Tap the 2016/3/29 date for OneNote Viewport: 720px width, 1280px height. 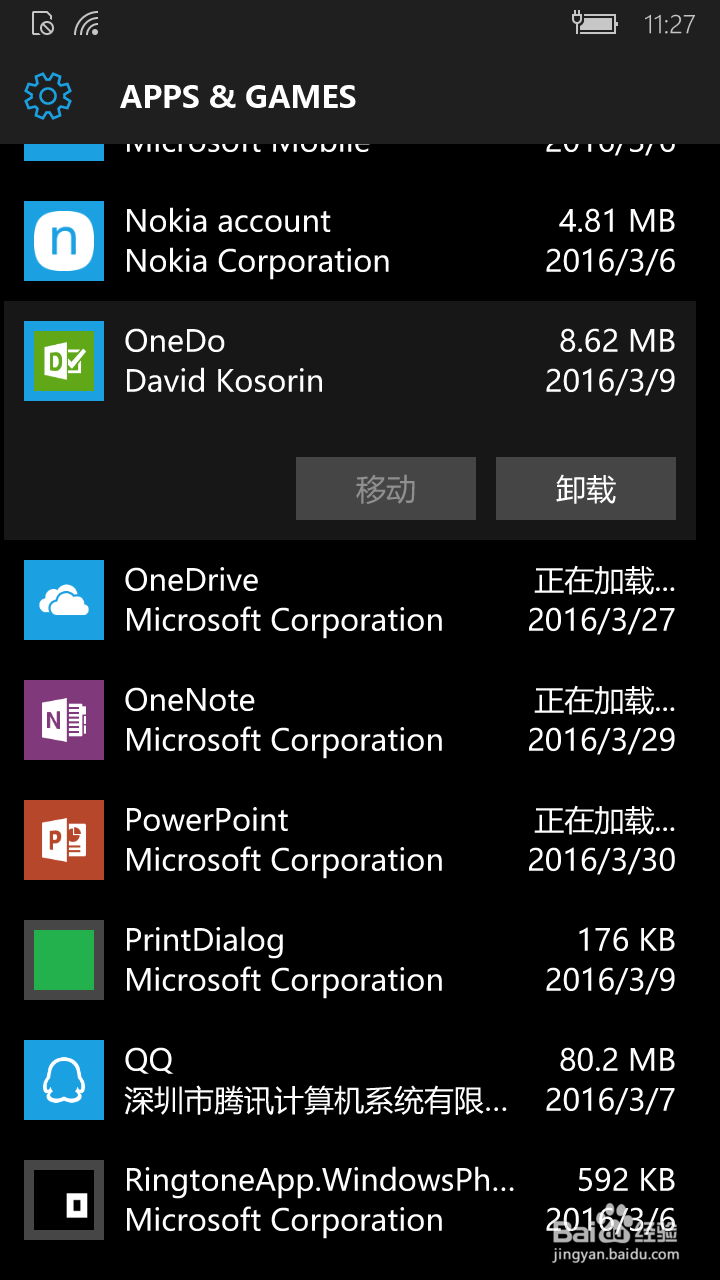pyautogui.click(x=602, y=740)
